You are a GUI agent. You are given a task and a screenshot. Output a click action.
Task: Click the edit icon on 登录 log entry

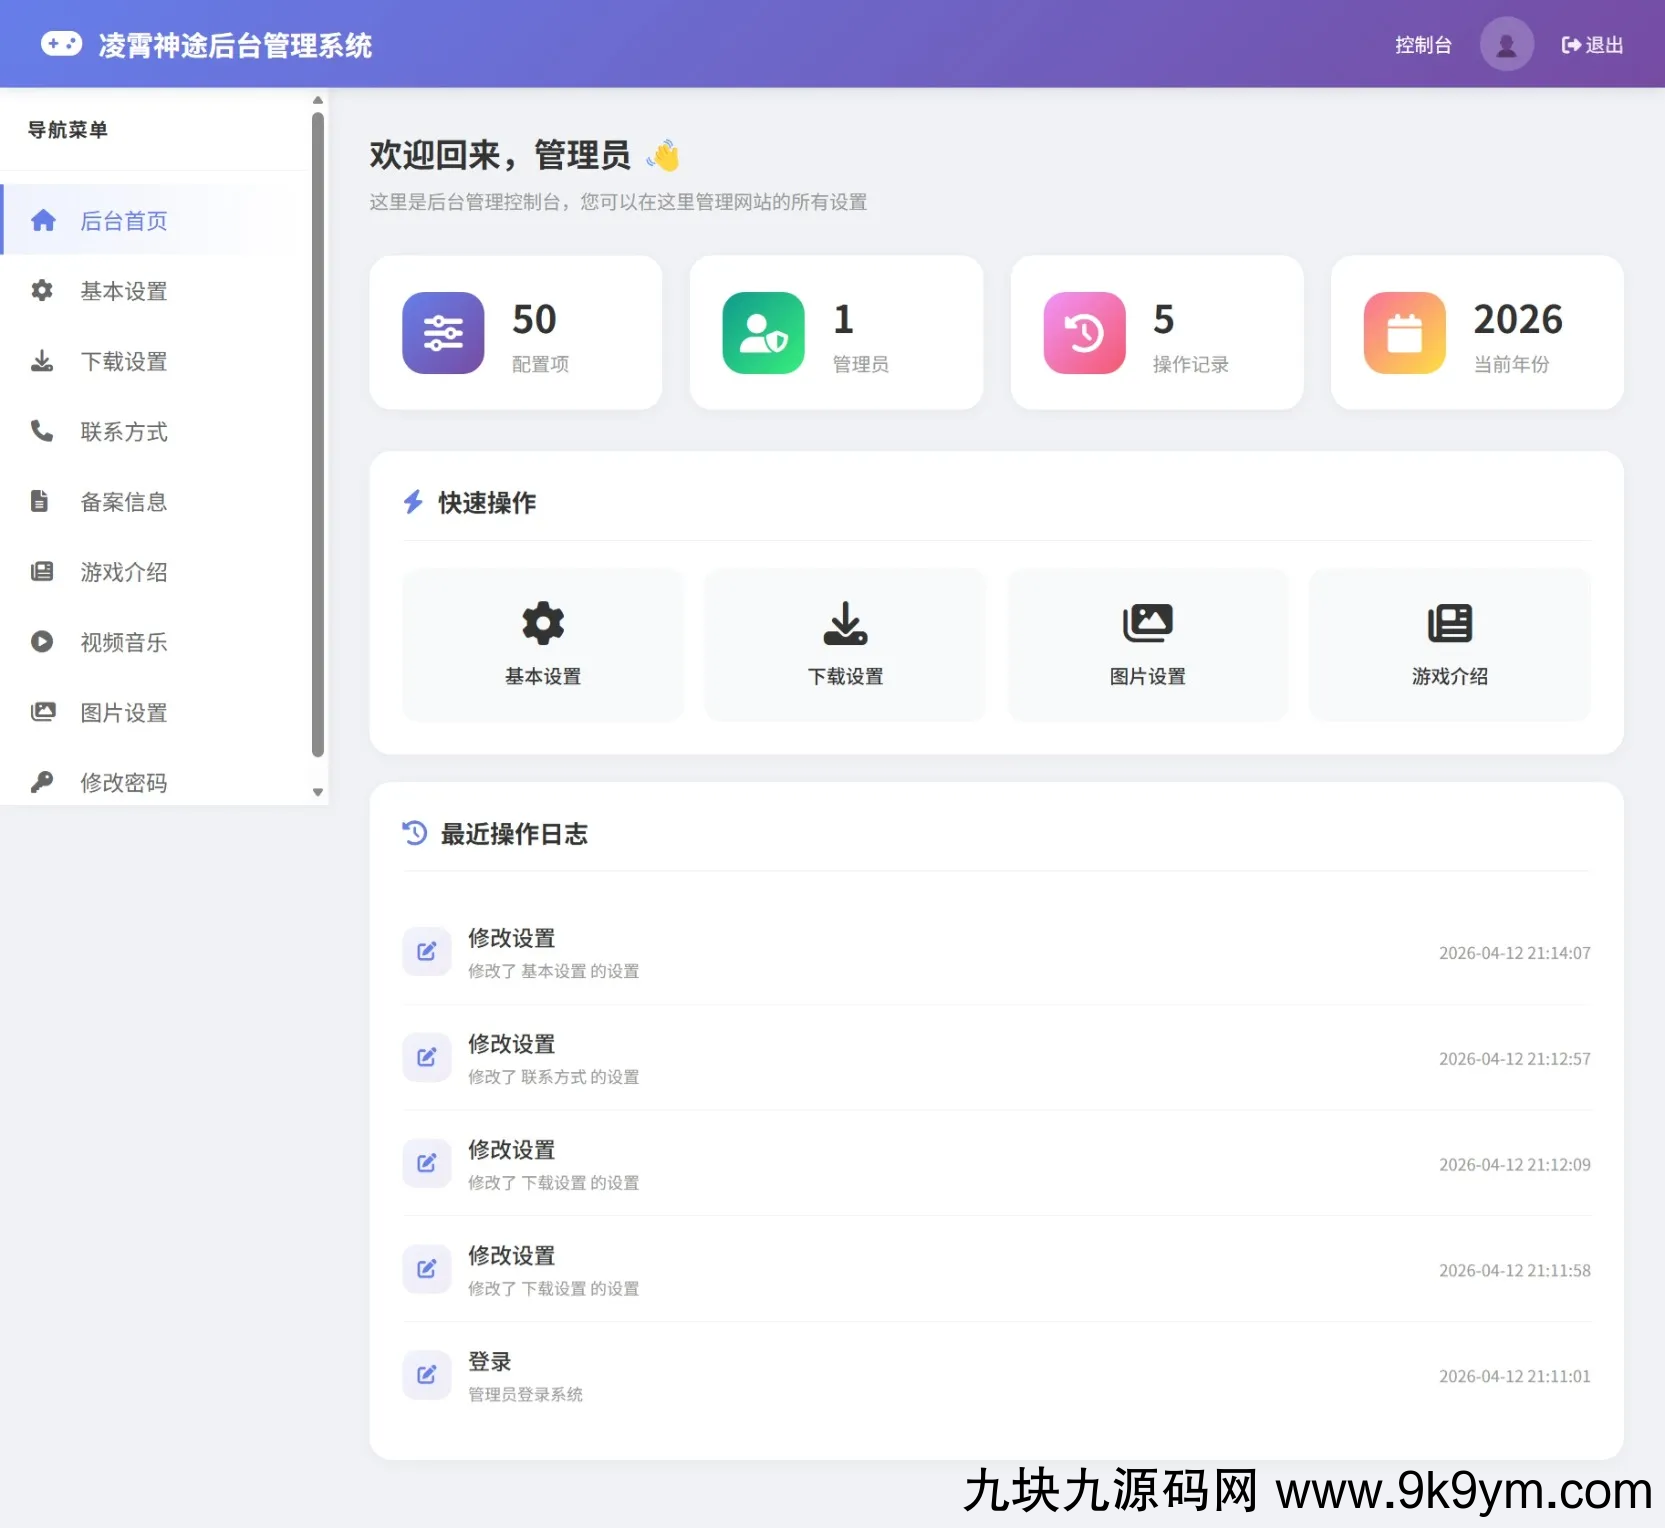coord(427,1375)
